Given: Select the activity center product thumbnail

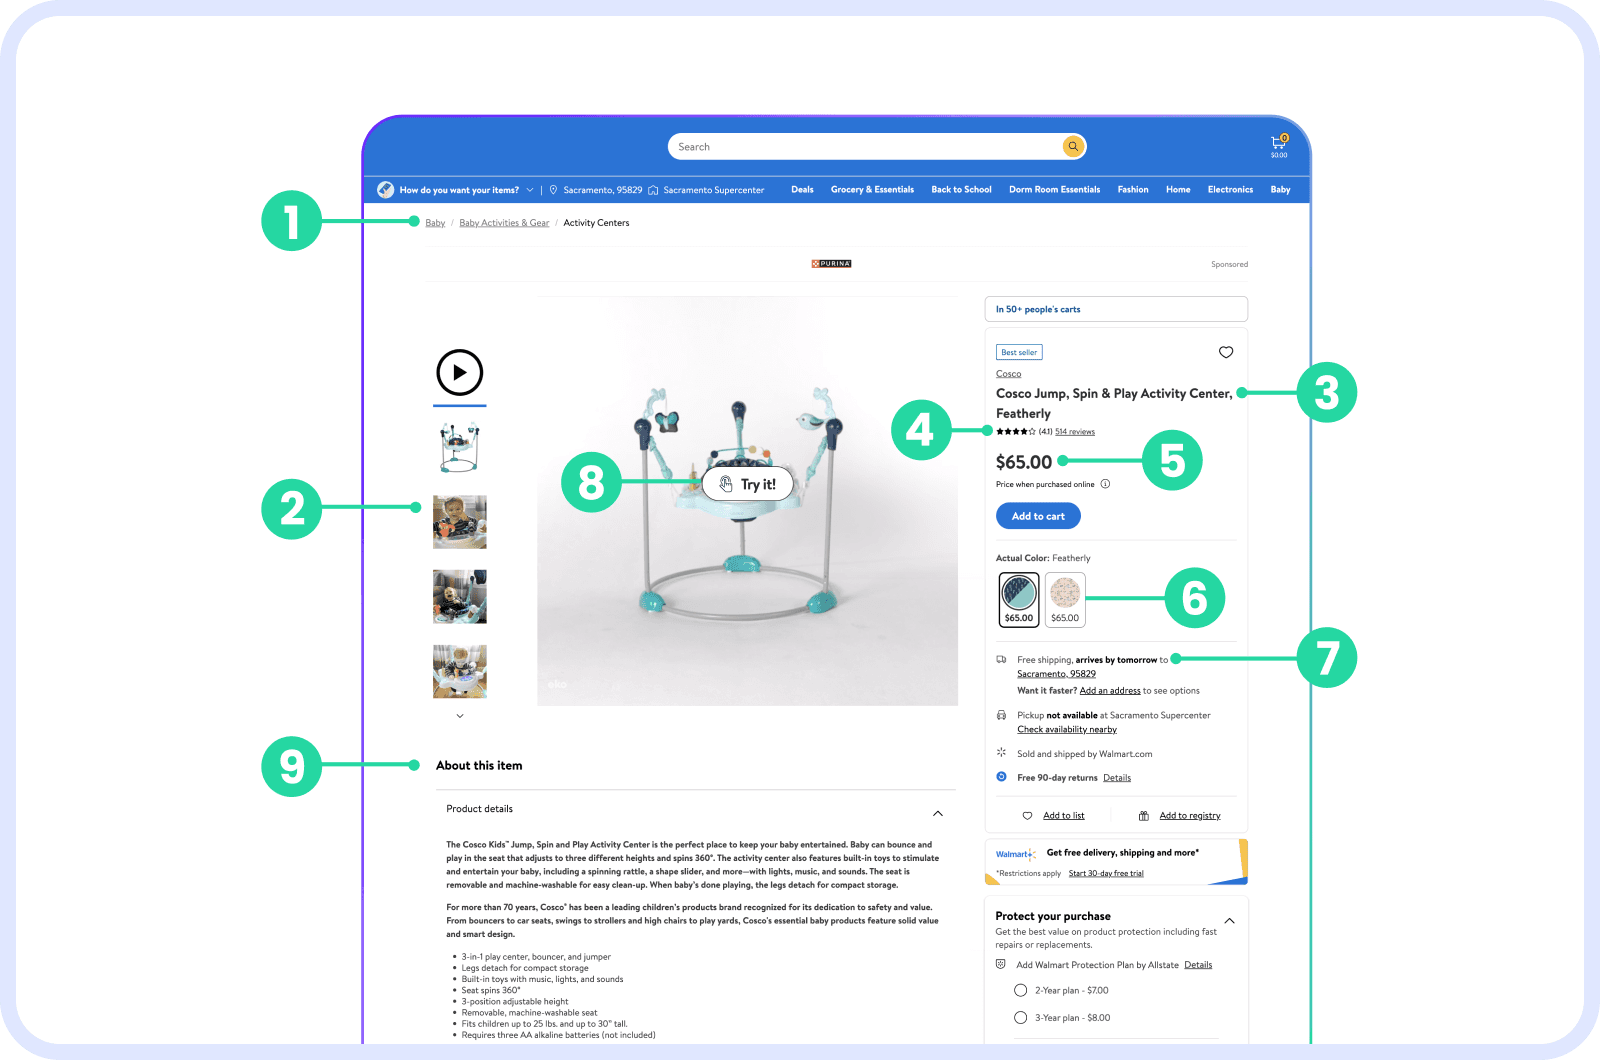Looking at the screenshot, I should click(x=460, y=447).
